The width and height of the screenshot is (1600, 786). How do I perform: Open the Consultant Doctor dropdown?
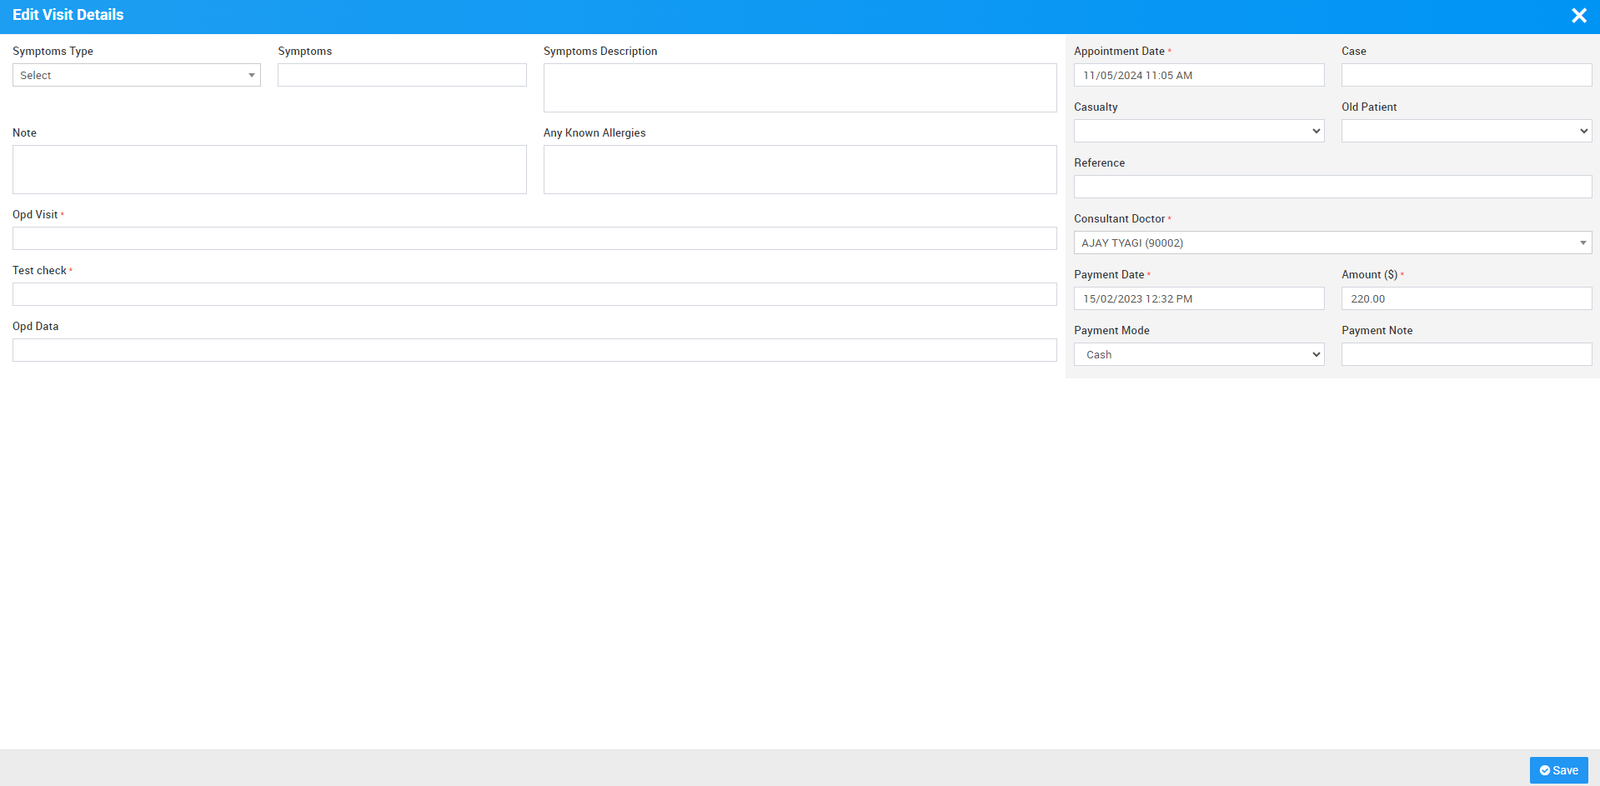(1332, 243)
